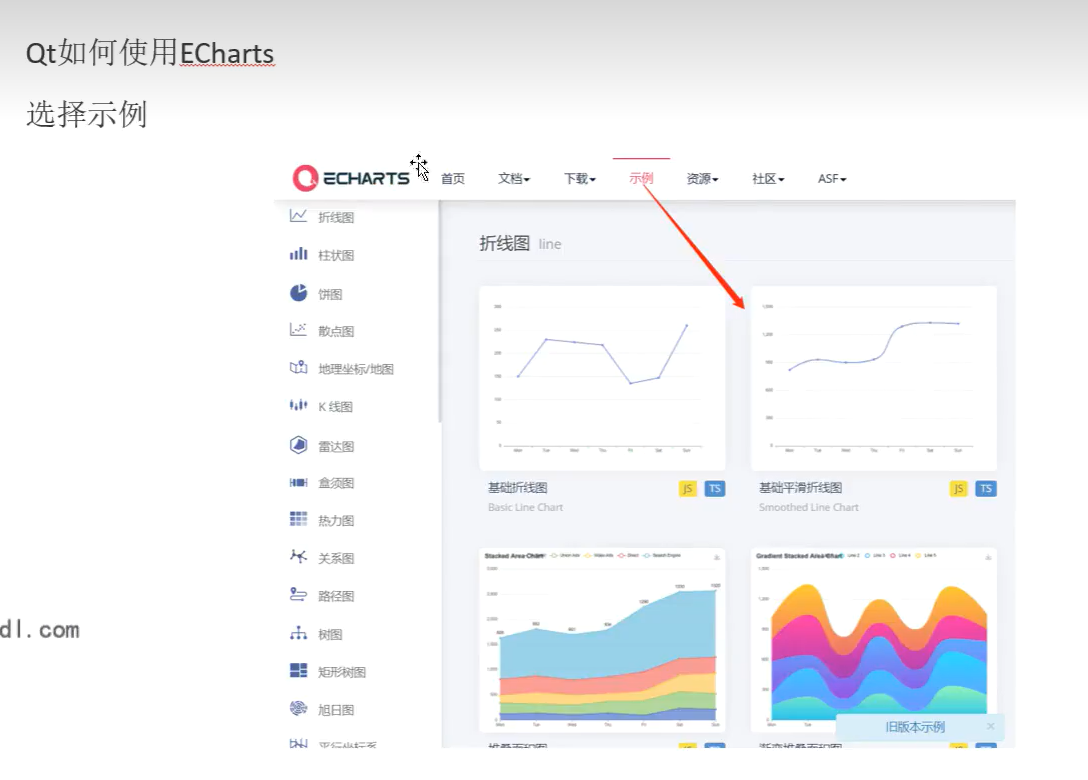This screenshot has width=1088, height=780.
Task: Click the 选择示例 subtitle text
Action: pos(87,114)
